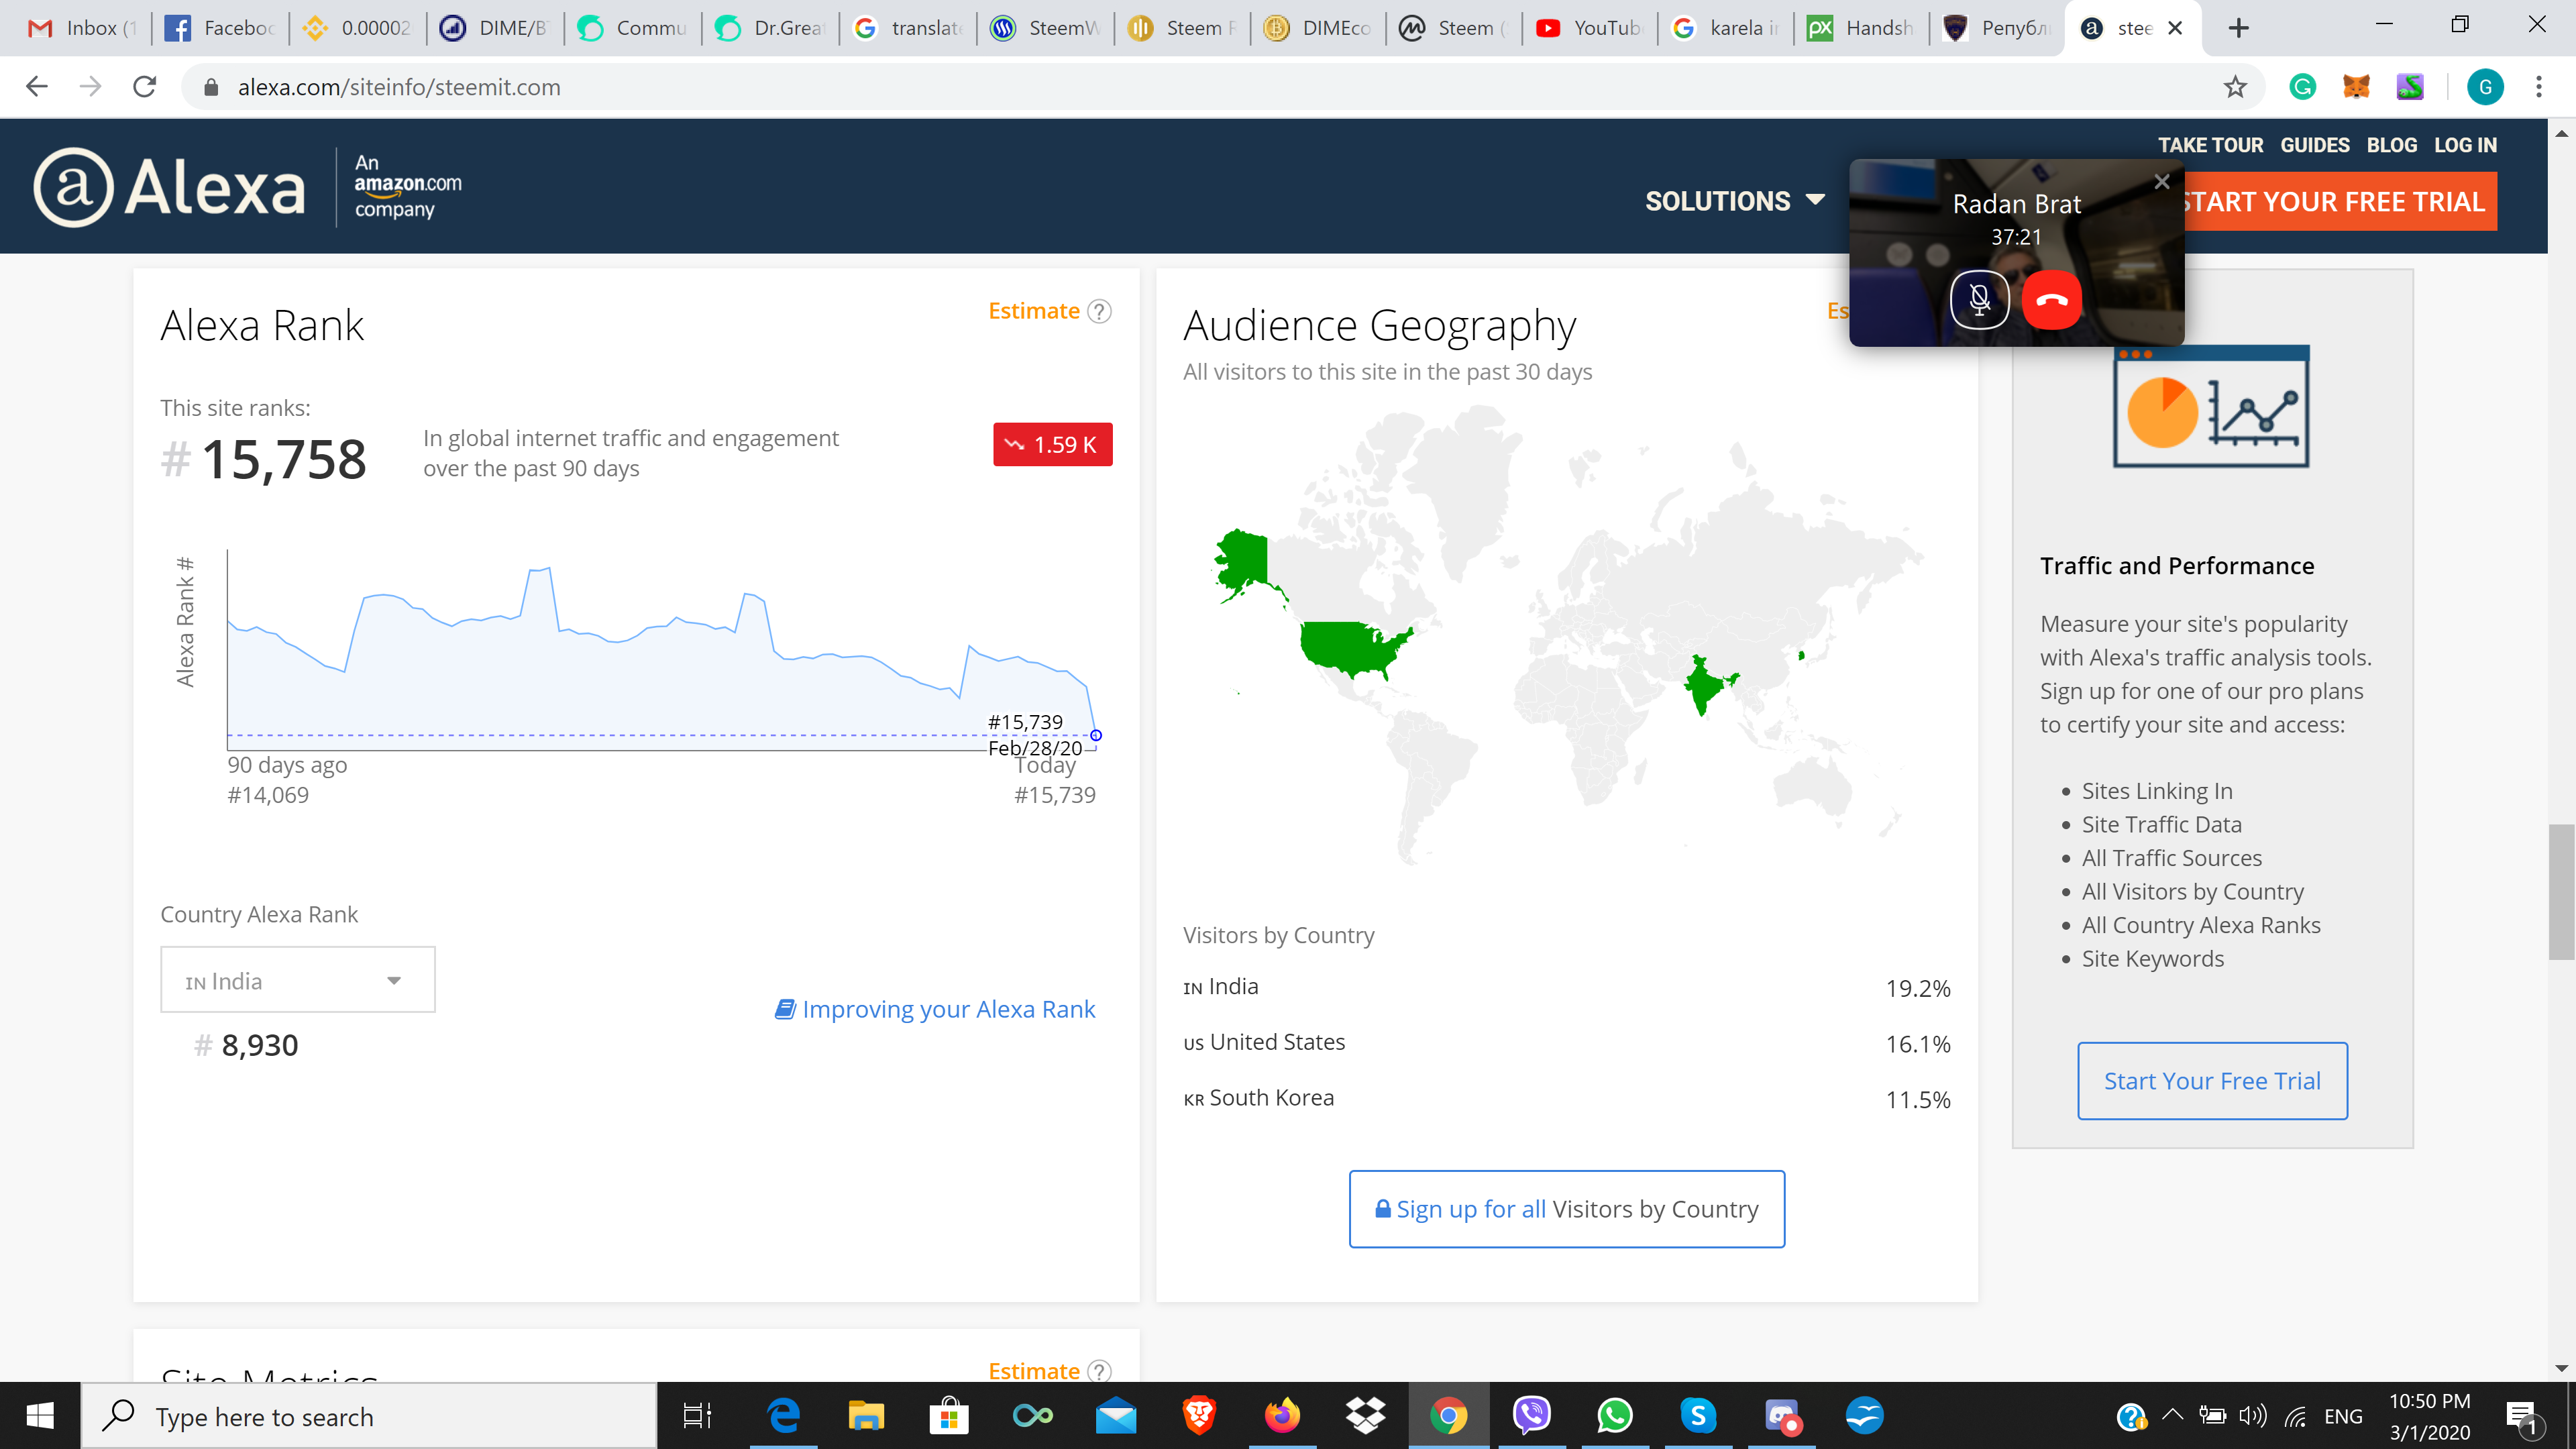The image size is (2576, 1449).
Task: Click the South Korea 11.5% row
Action: 1567,1098
